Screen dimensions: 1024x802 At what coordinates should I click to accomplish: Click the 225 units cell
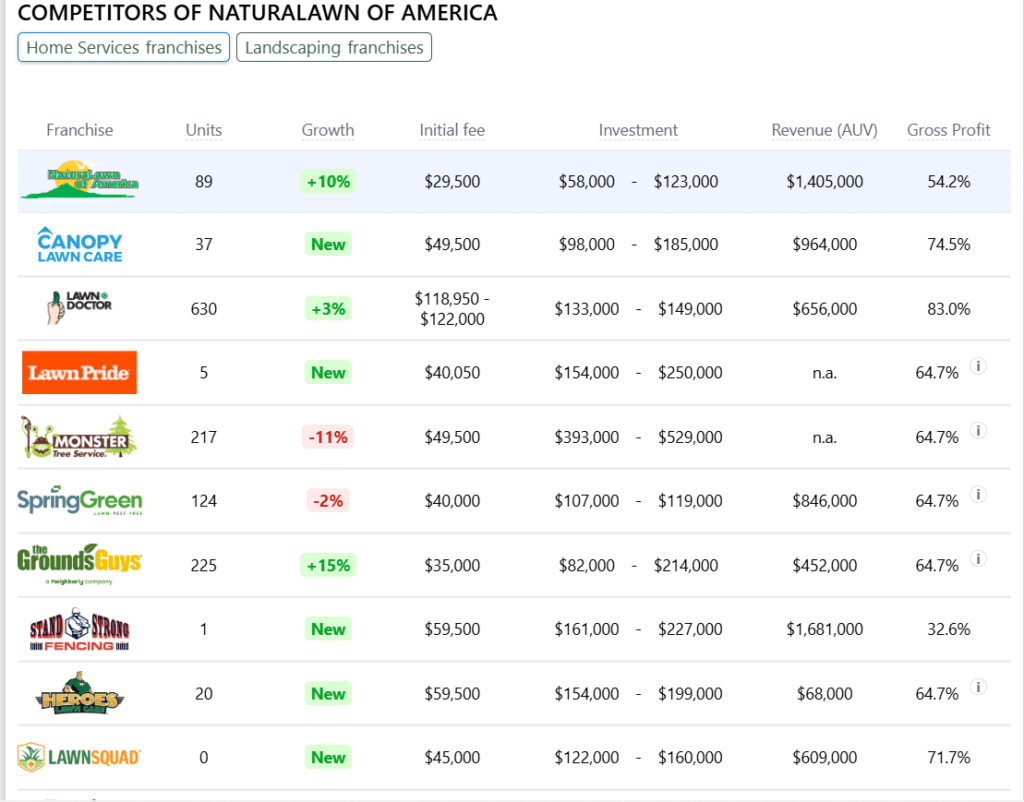pyautogui.click(x=204, y=565)
